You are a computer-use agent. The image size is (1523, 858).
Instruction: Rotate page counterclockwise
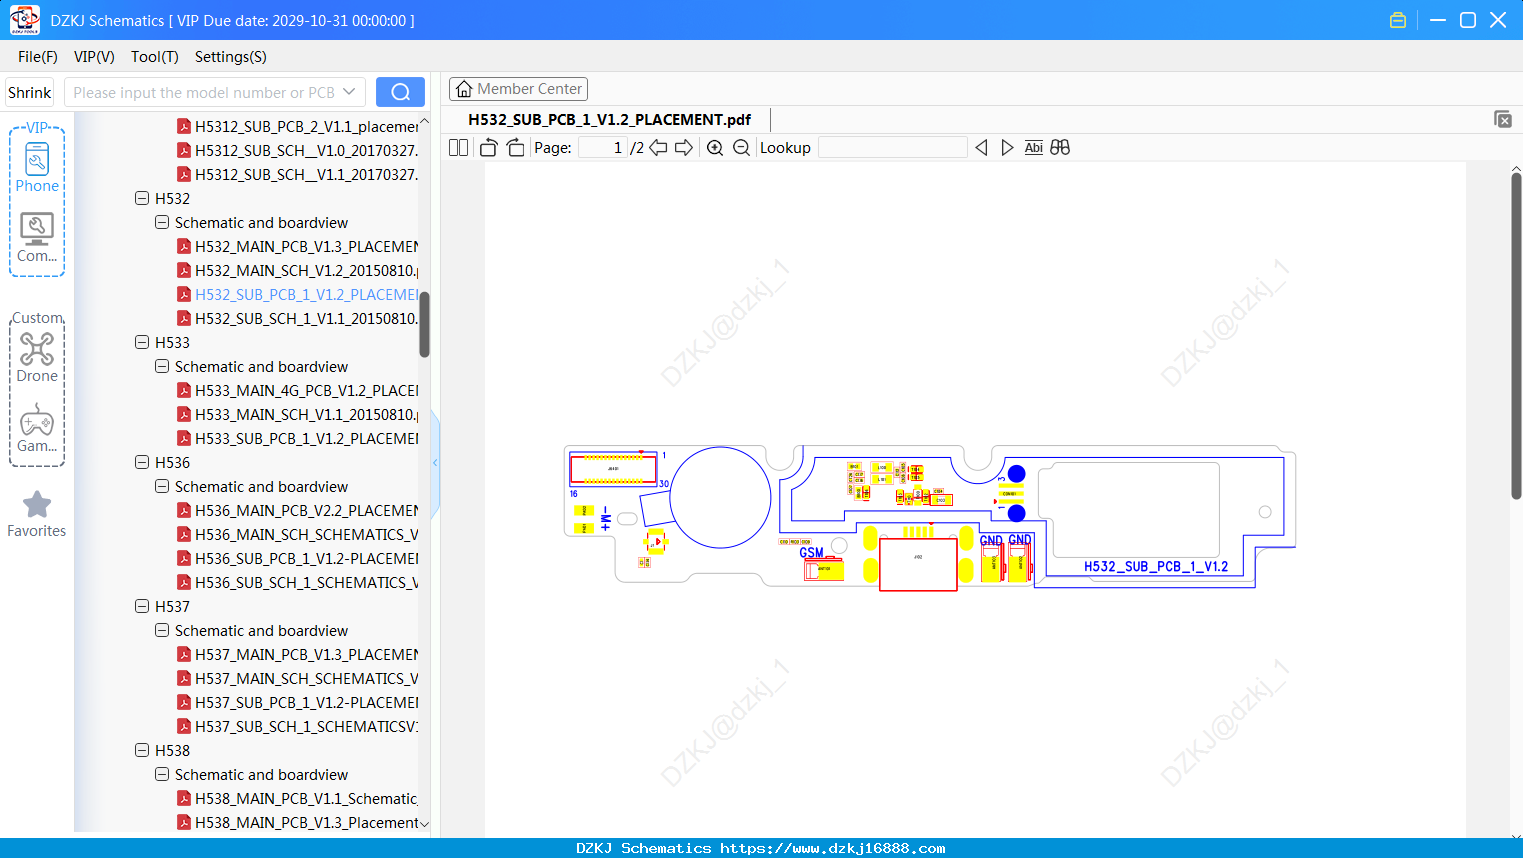[x=488, y=148]
